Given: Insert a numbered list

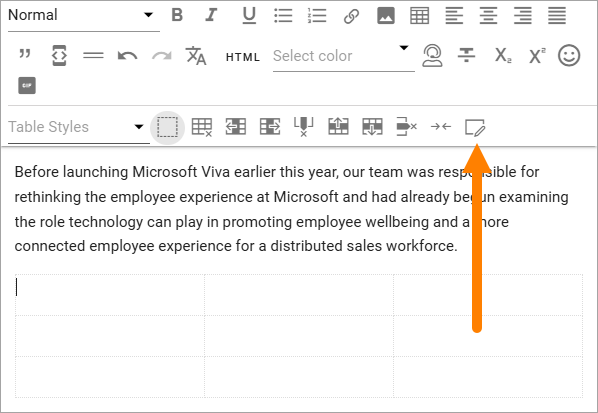Looking at the screenshot, I should pos(317,16).
